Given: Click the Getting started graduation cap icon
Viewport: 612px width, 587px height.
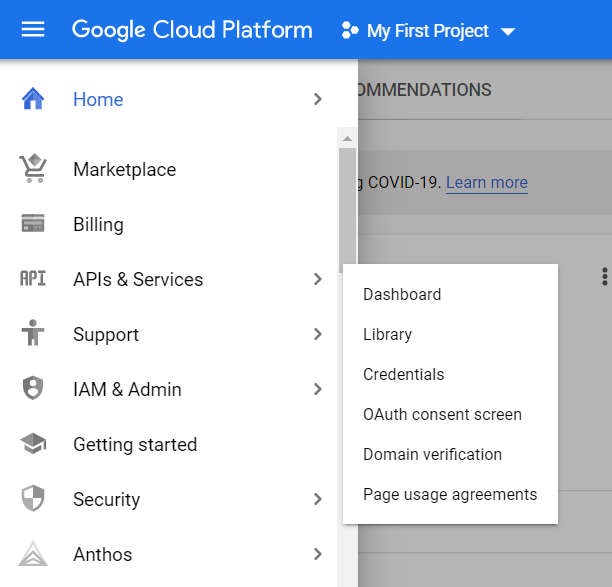Looking at the screenshot, I should (33, 444).
